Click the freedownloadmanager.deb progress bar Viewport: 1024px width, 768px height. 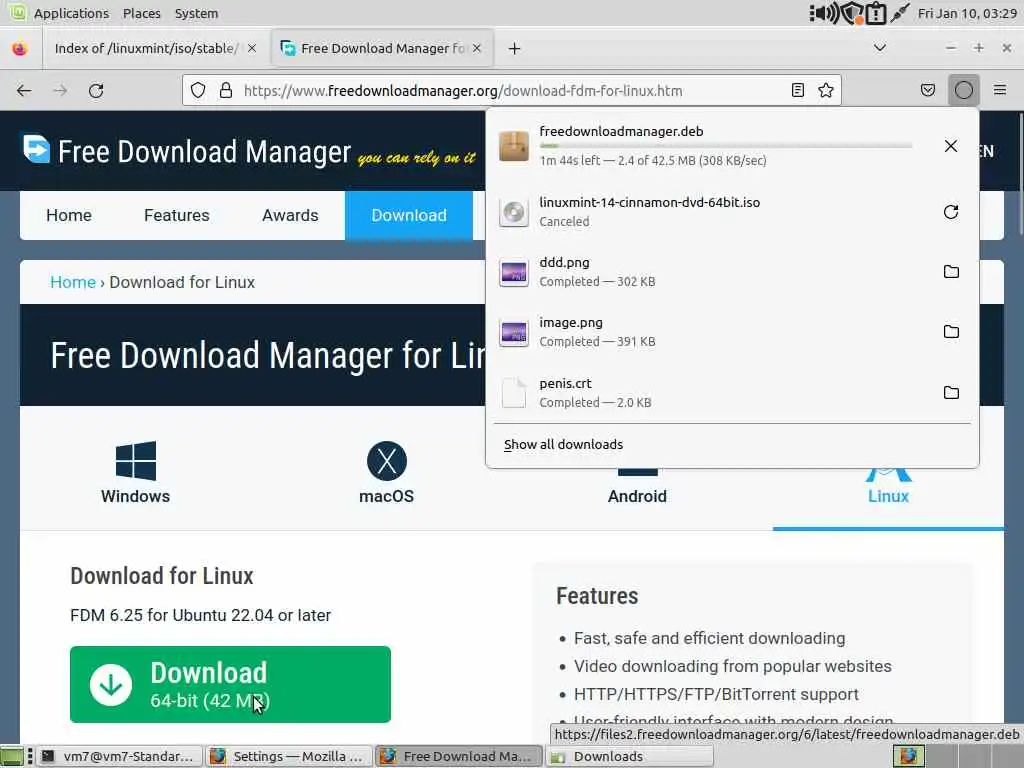click(726, 146)
